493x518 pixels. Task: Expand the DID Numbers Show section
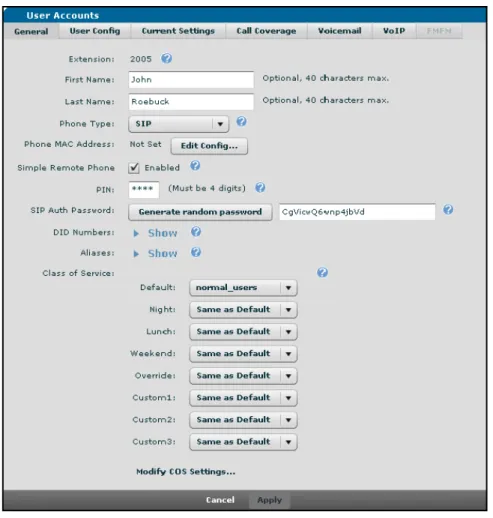[x=155, y=233]
